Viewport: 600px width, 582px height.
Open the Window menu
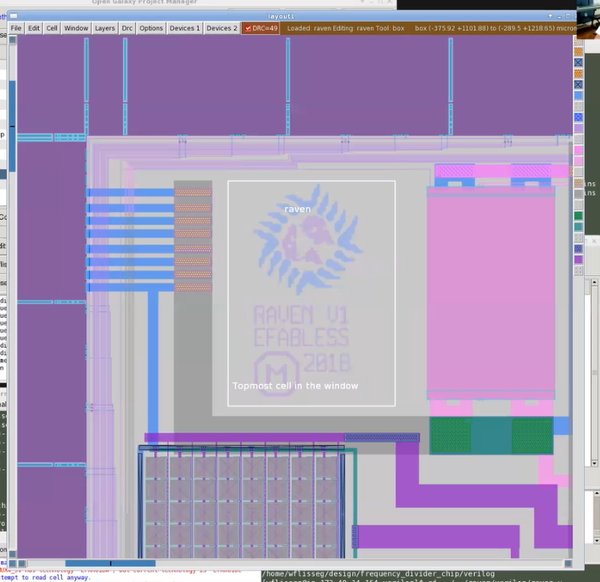[76, 28]
